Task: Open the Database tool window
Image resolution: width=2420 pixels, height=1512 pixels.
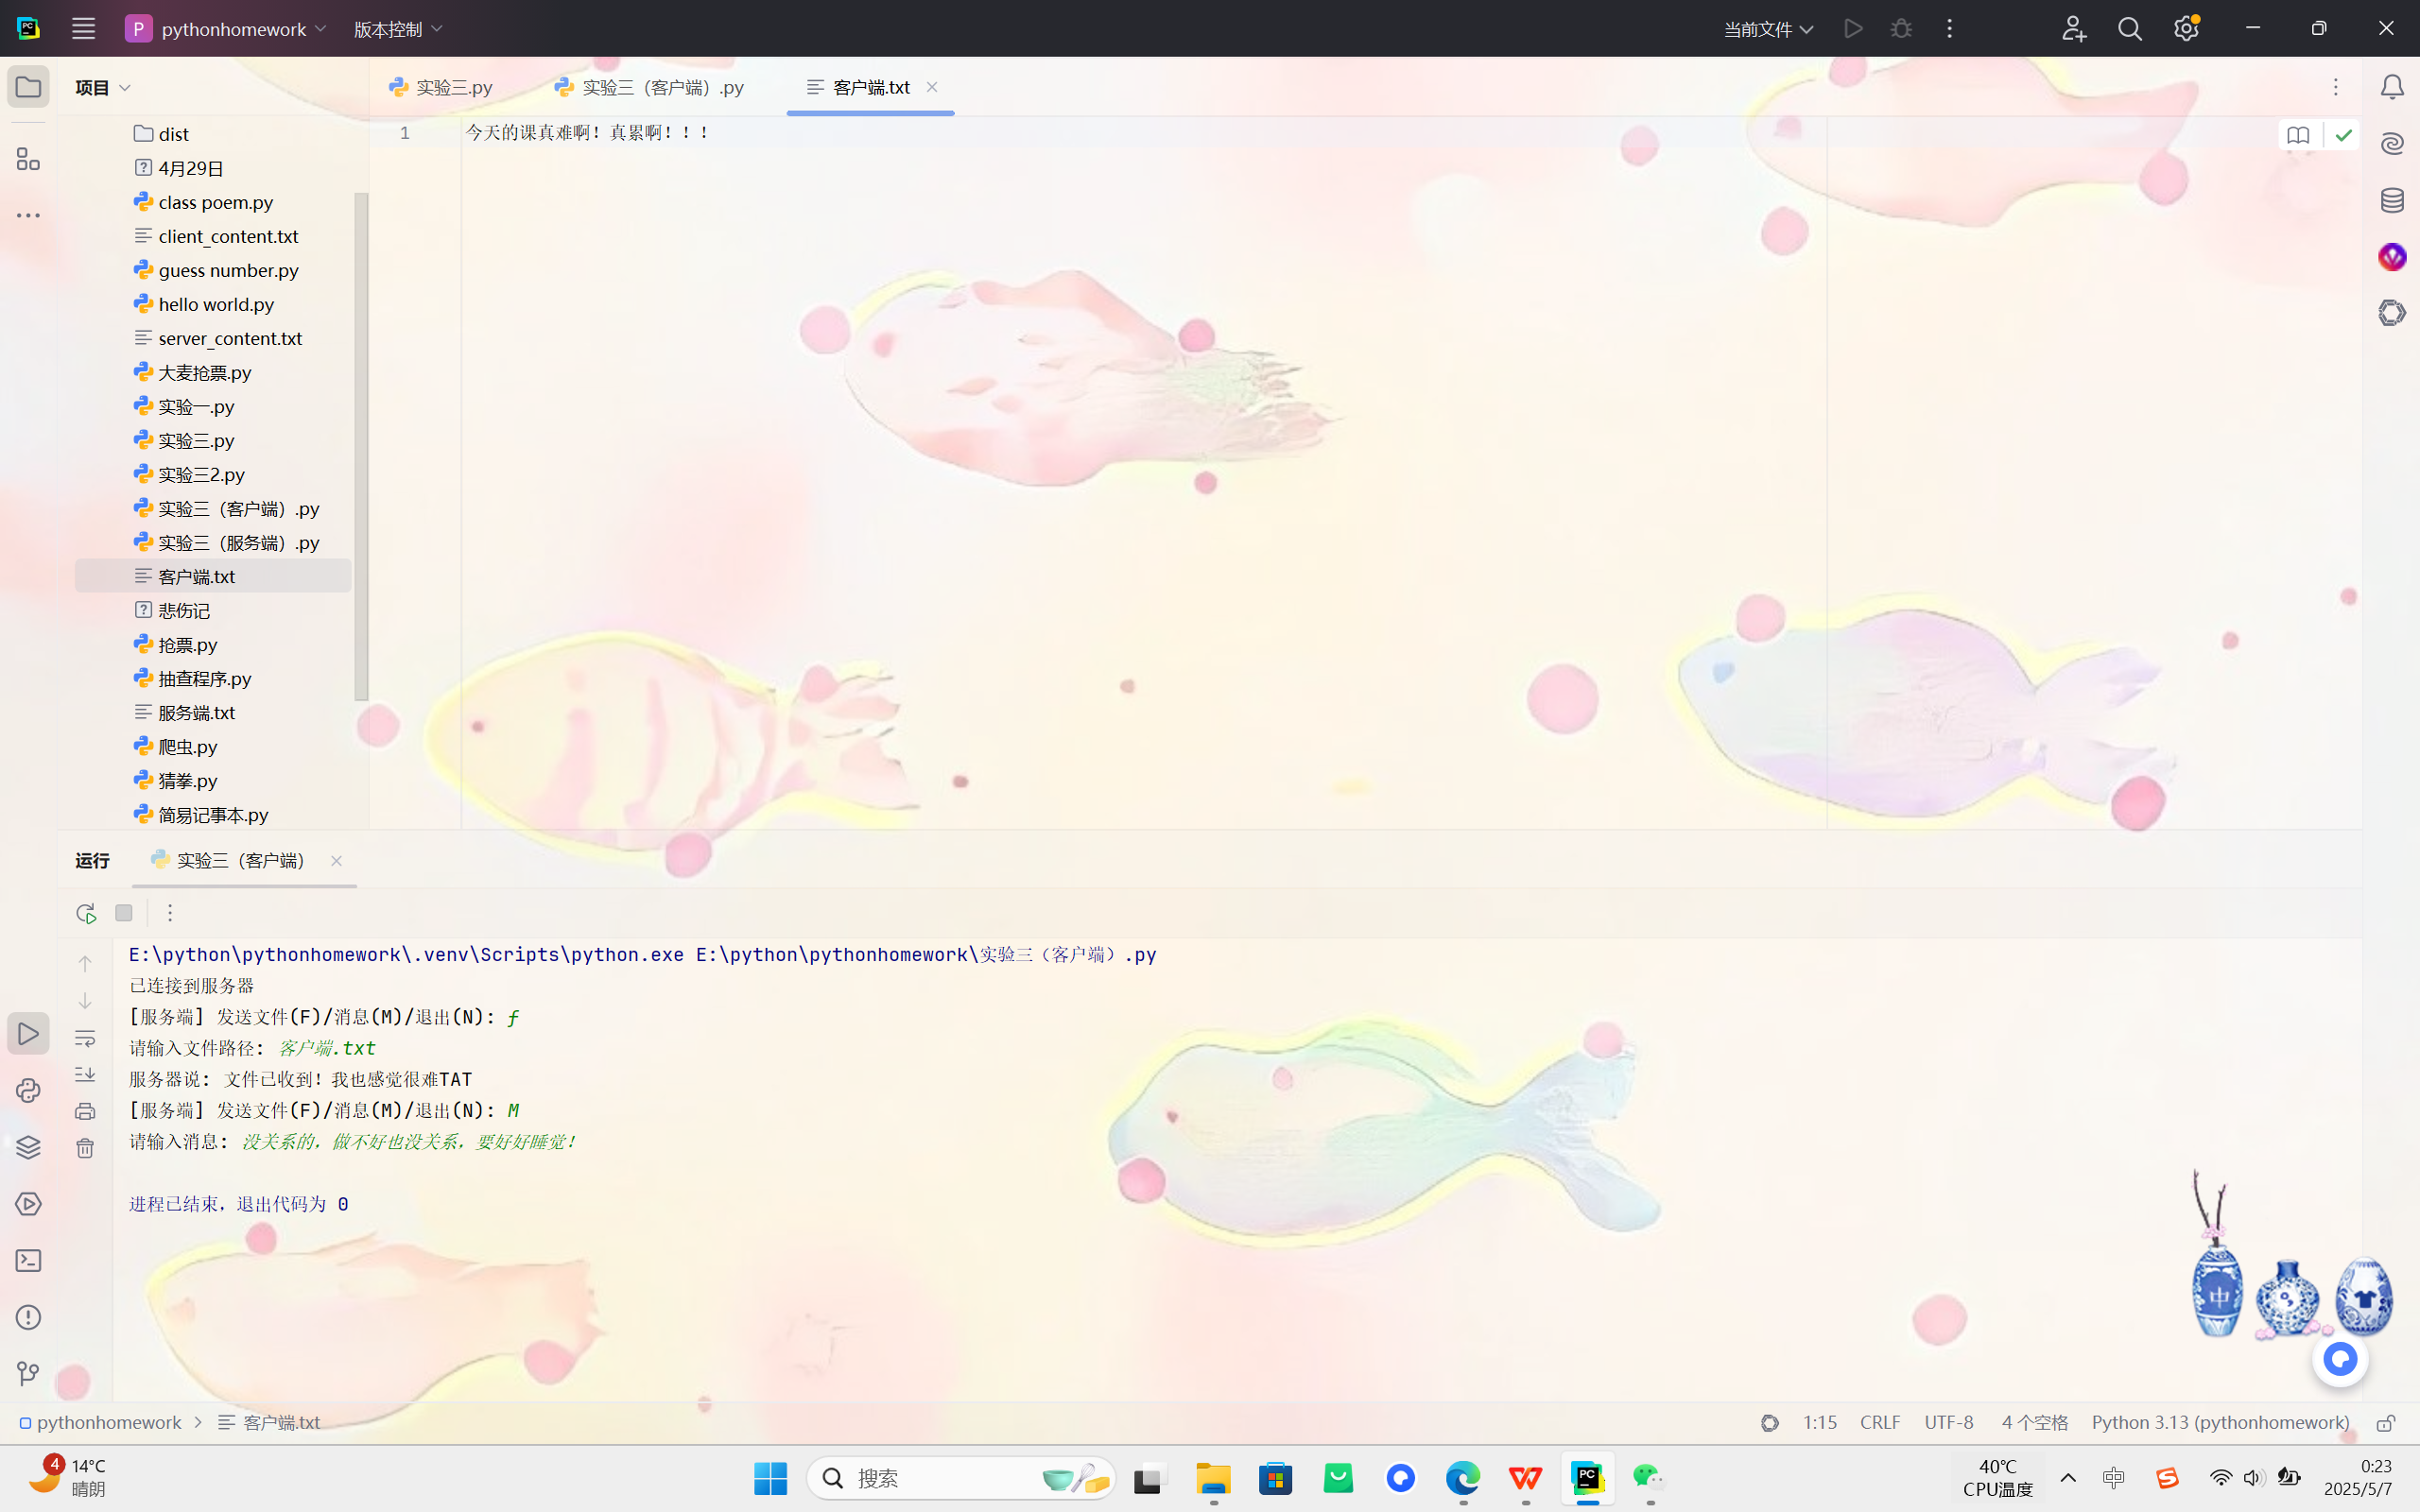Action: (2392, 200)
